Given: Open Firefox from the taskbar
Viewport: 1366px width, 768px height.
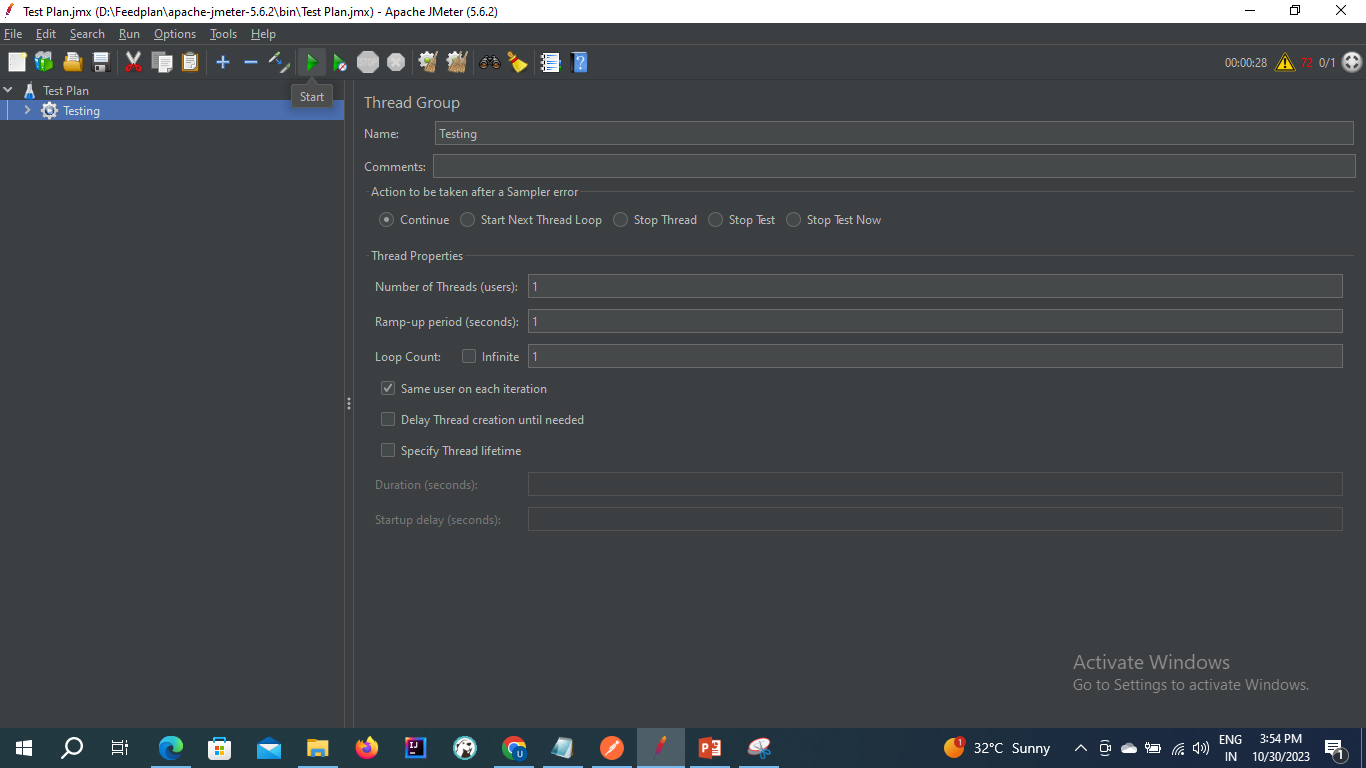Looking at the screenshot, I should (367, 748).
